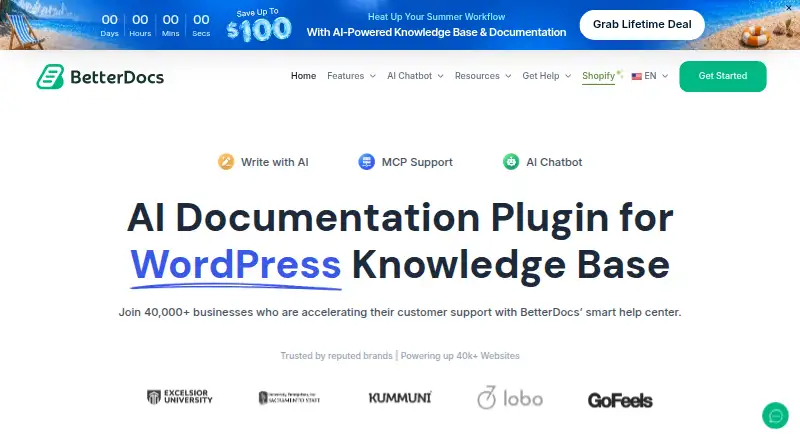
Task: Select the MCP Support label
Action: click(417, 162)
